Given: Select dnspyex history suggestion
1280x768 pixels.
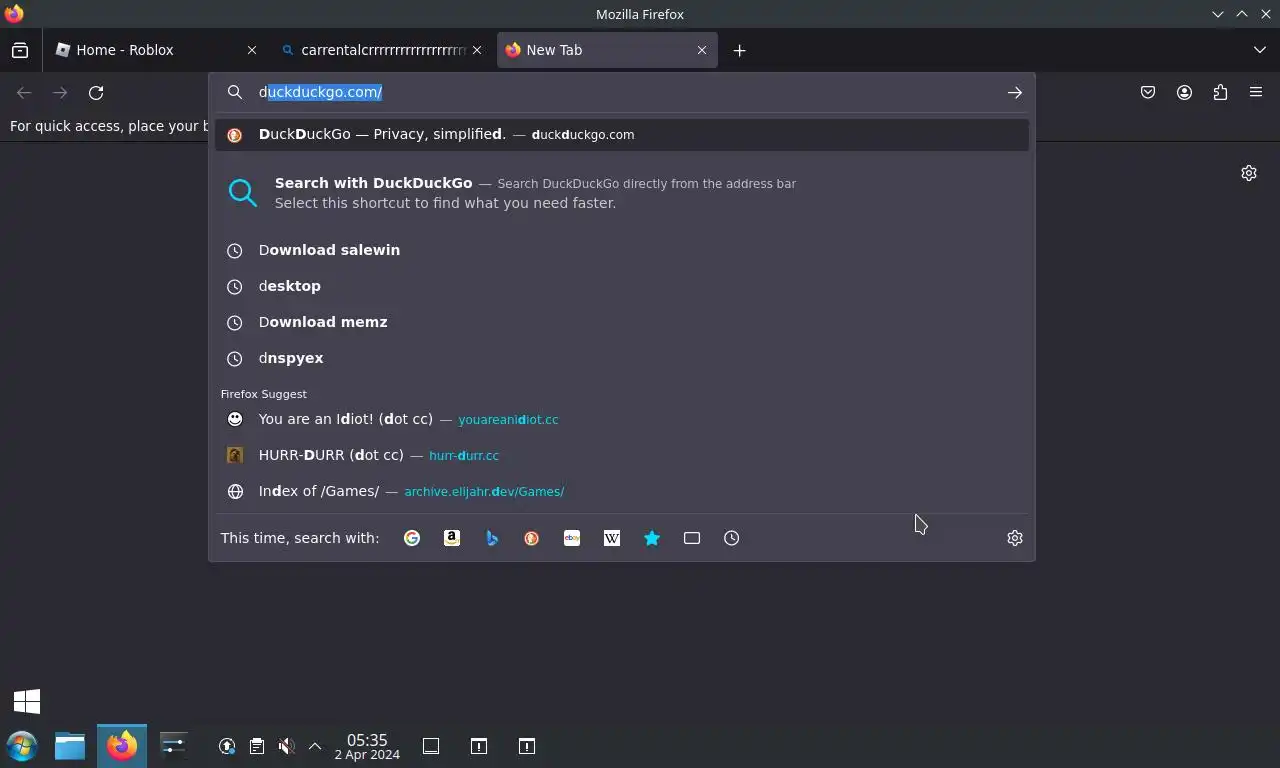Looking at the screenshot, I should (622, 358).
